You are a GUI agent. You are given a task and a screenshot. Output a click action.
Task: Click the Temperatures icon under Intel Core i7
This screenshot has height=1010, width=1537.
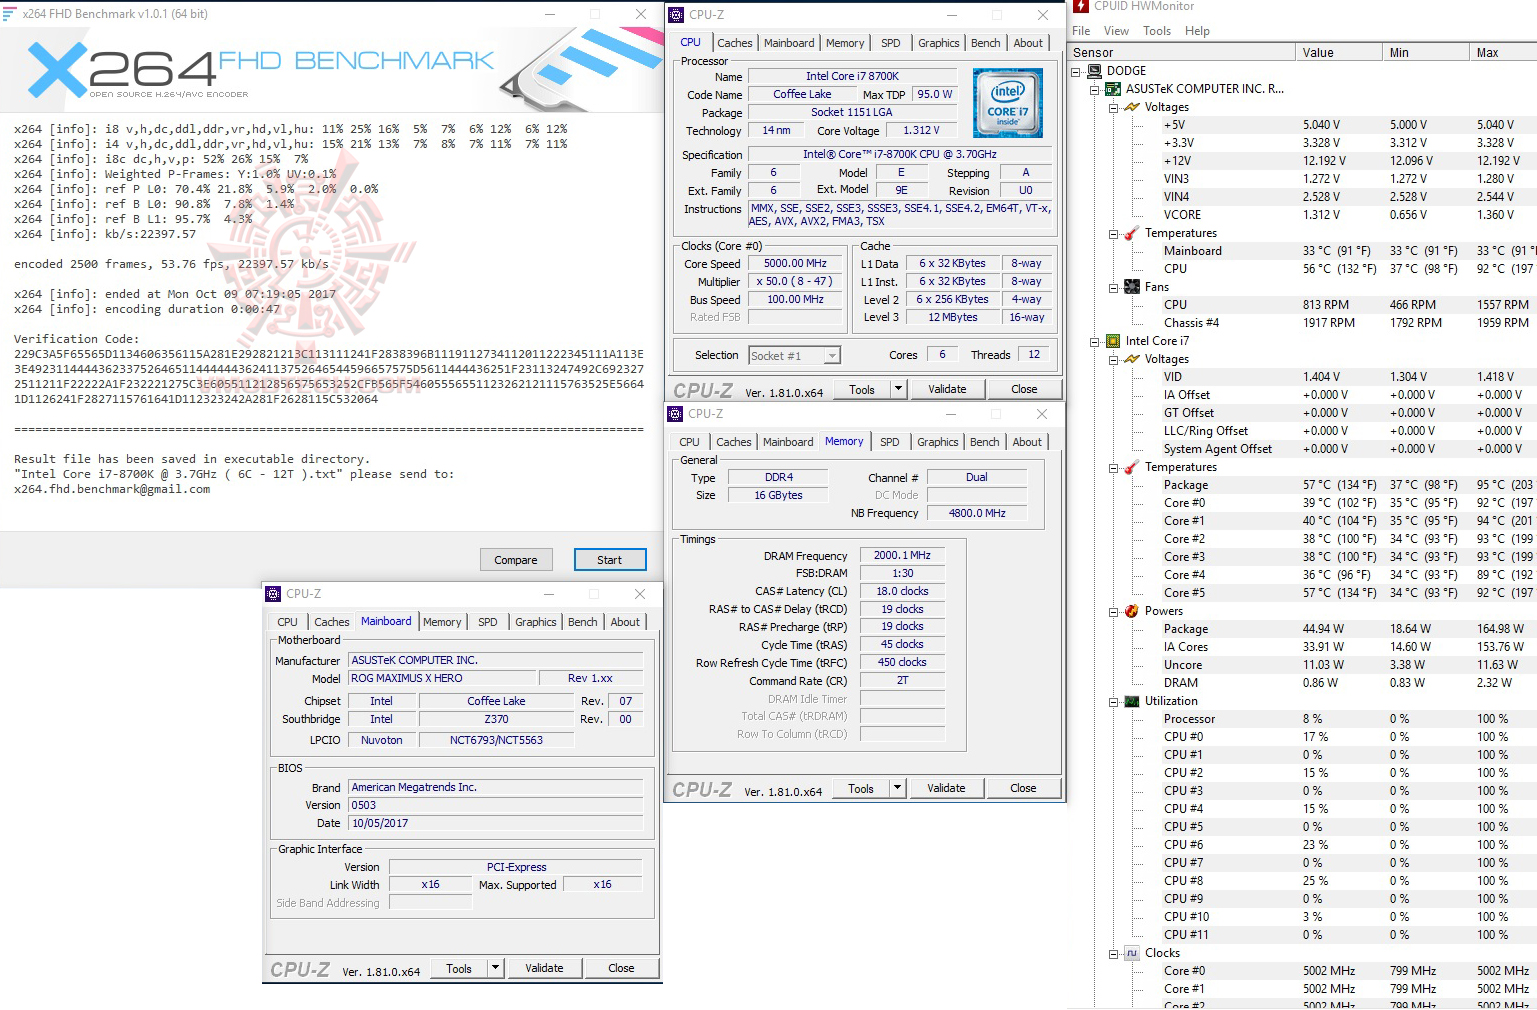(x=1132, y=467)
